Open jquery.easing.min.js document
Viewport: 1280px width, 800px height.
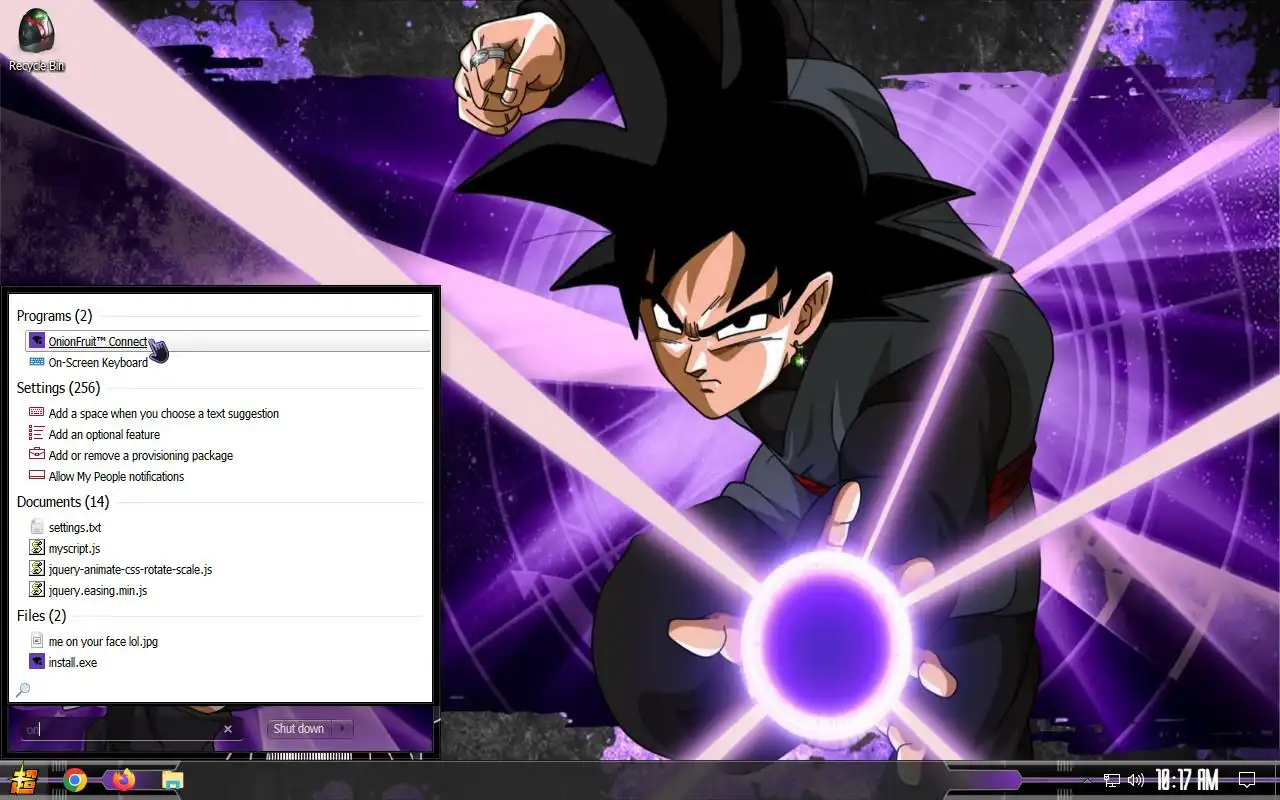pos(98,590)
